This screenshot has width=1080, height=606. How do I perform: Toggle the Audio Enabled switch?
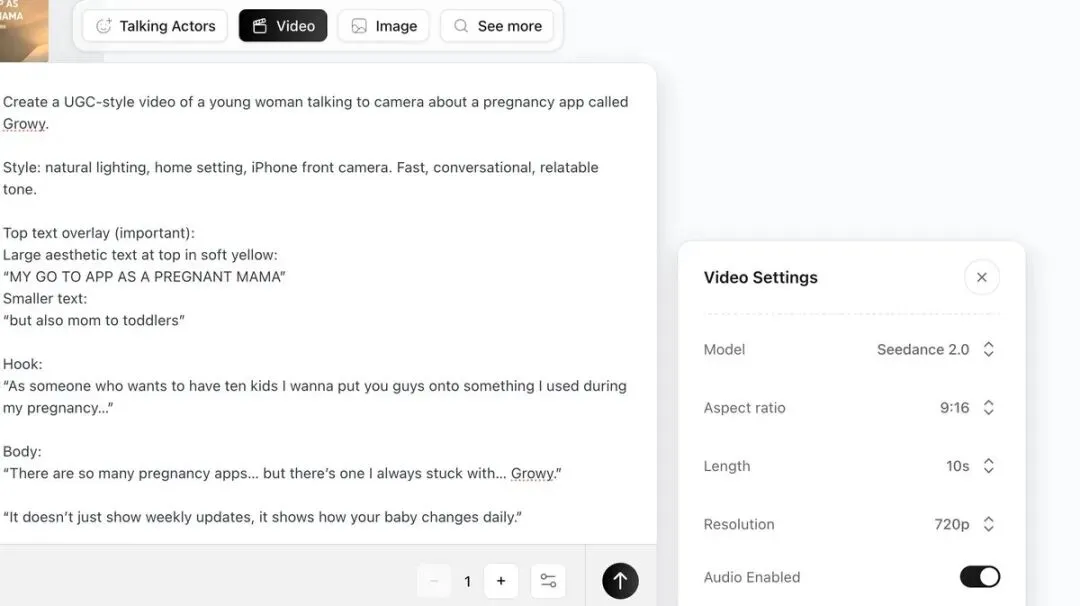point(979,577)
